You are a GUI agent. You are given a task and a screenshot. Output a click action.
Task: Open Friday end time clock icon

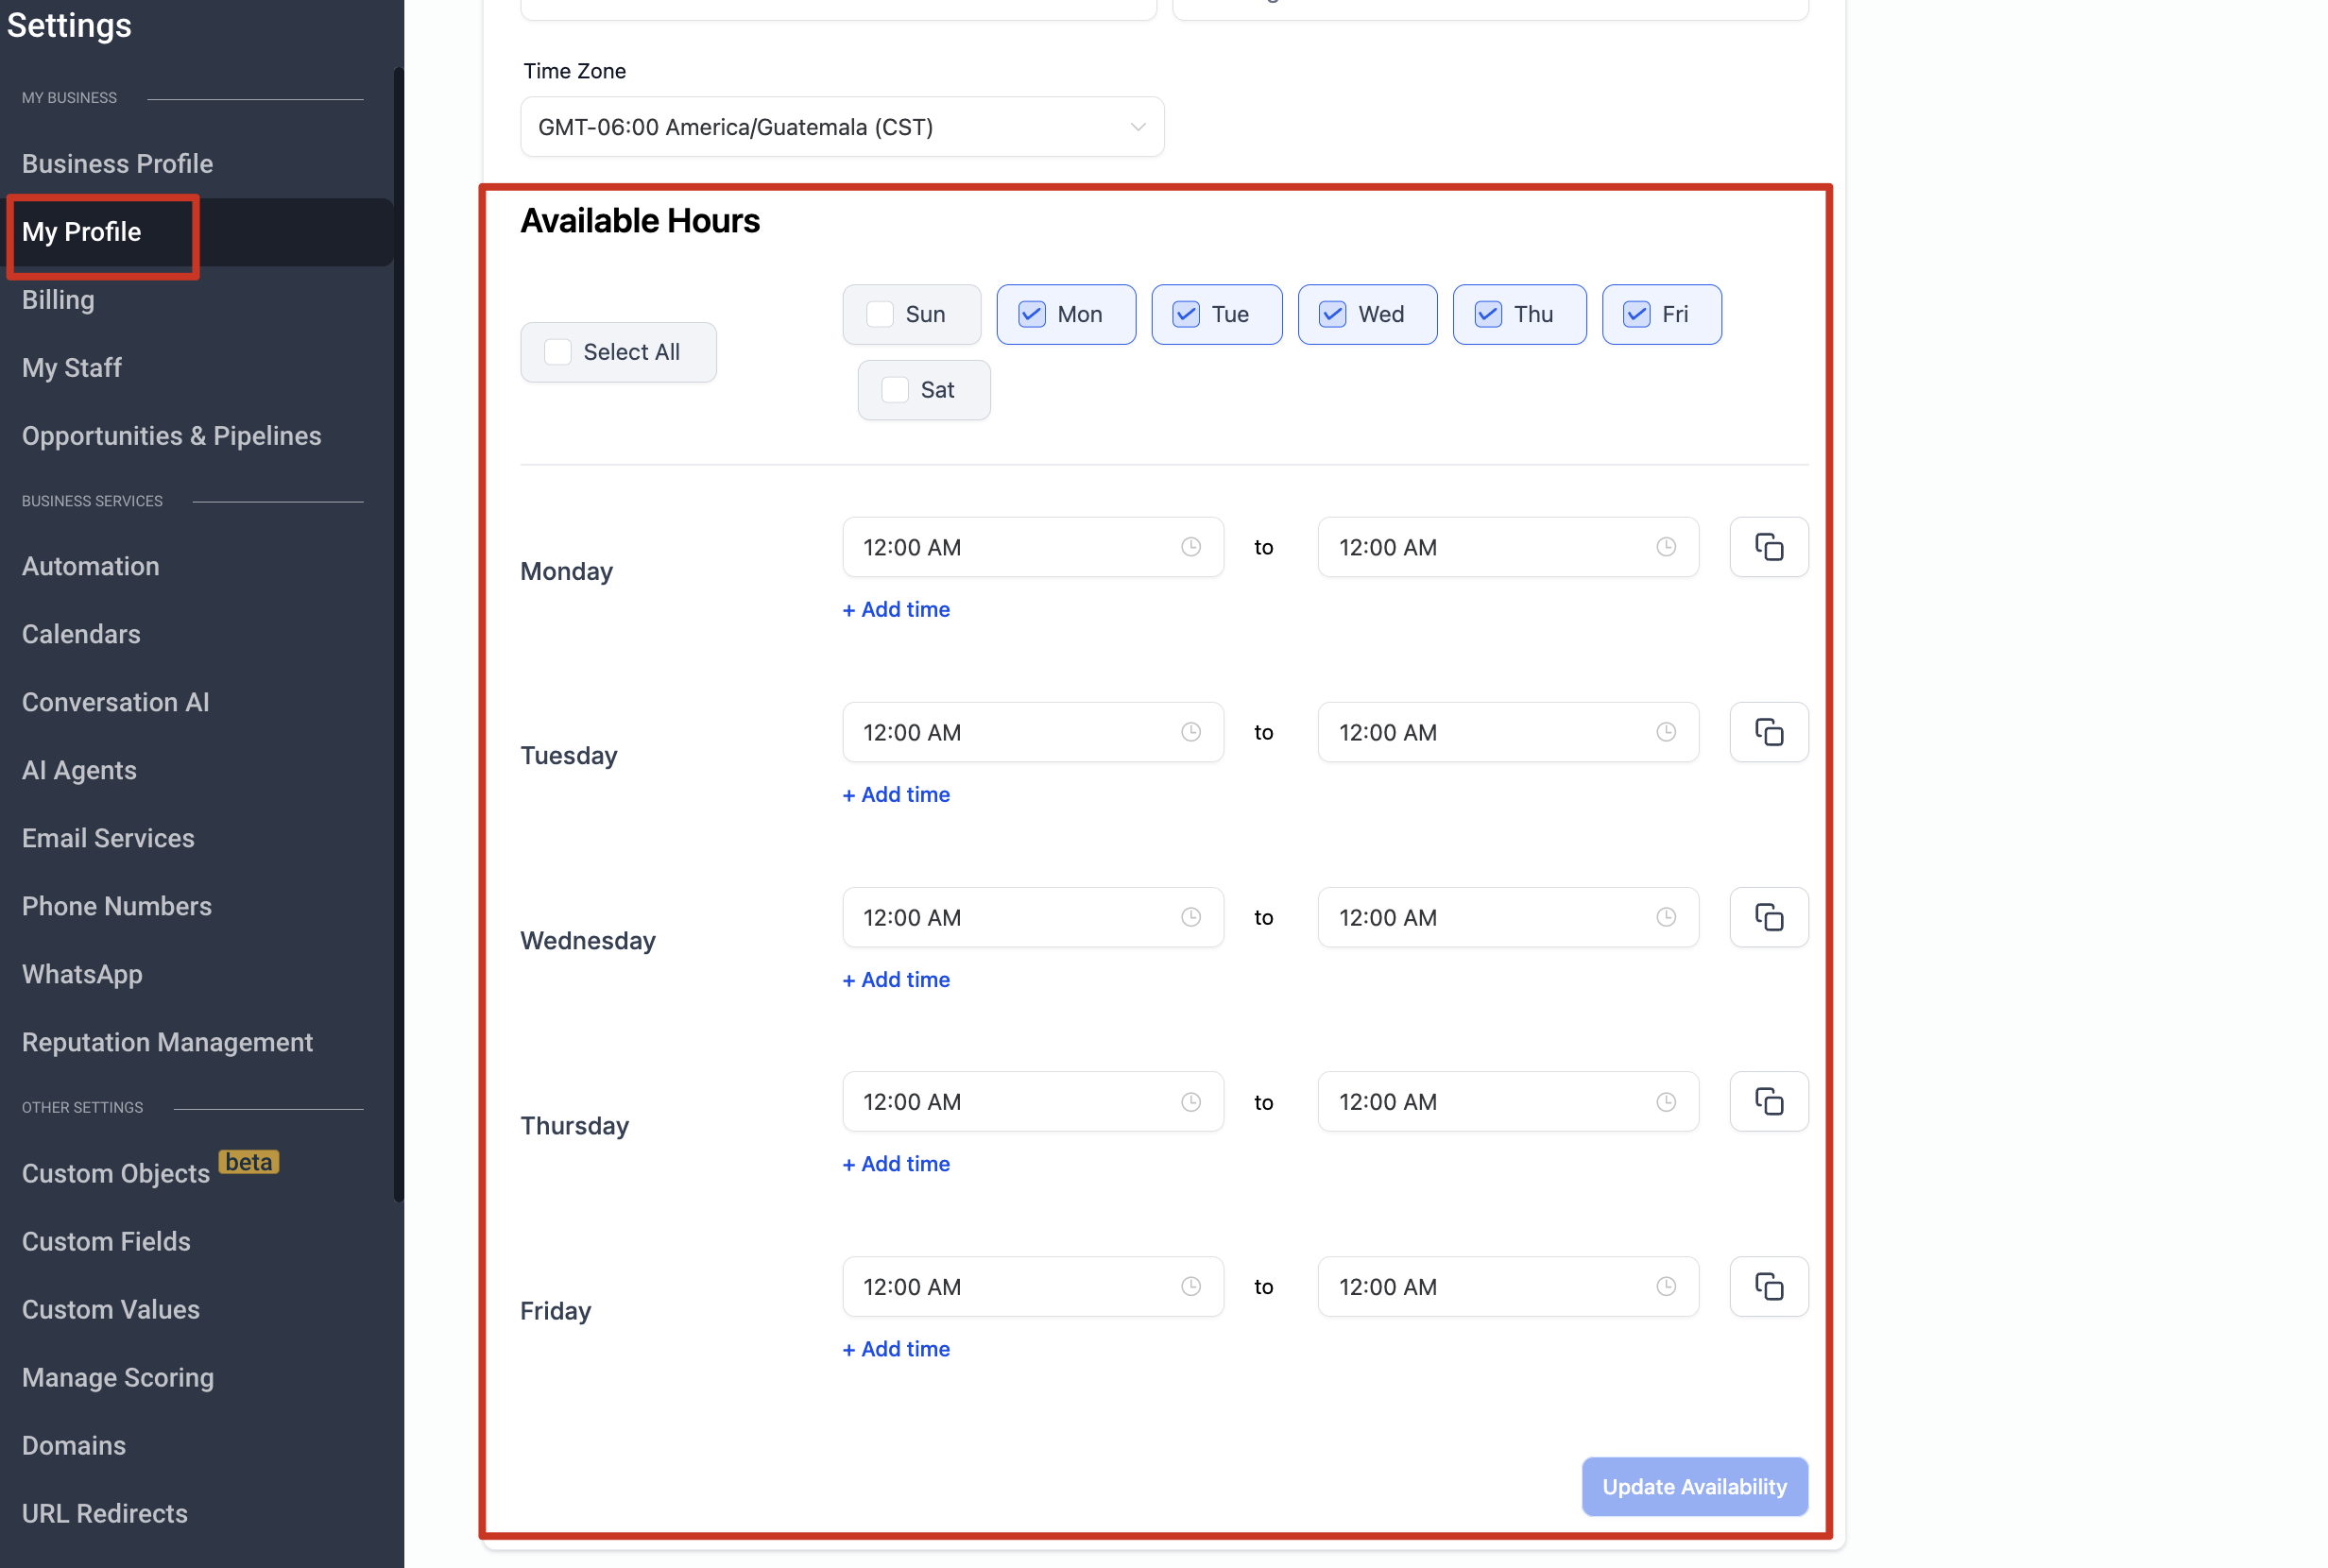pyautogui.click(x=1665, y=1286)
